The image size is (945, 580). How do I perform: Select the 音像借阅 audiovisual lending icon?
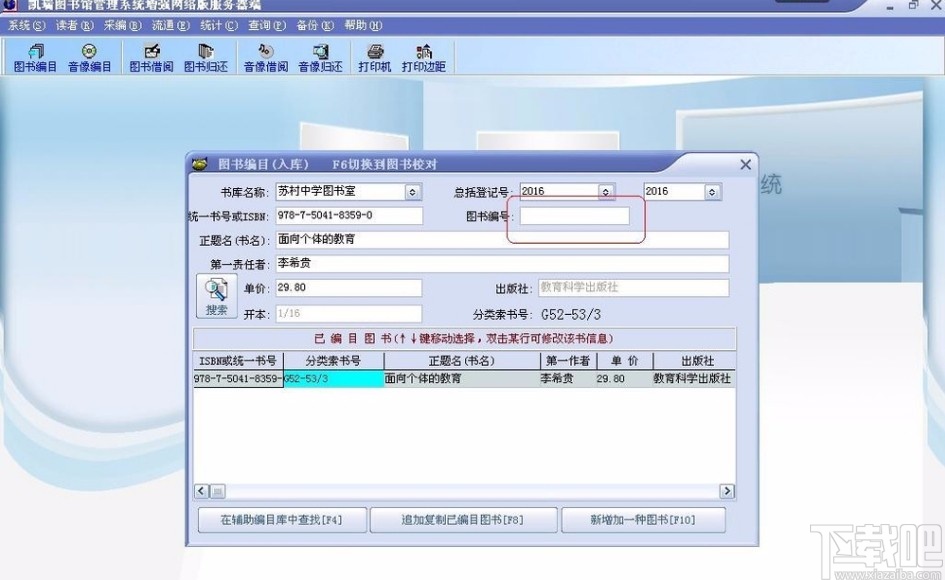(x=264, y=57)
